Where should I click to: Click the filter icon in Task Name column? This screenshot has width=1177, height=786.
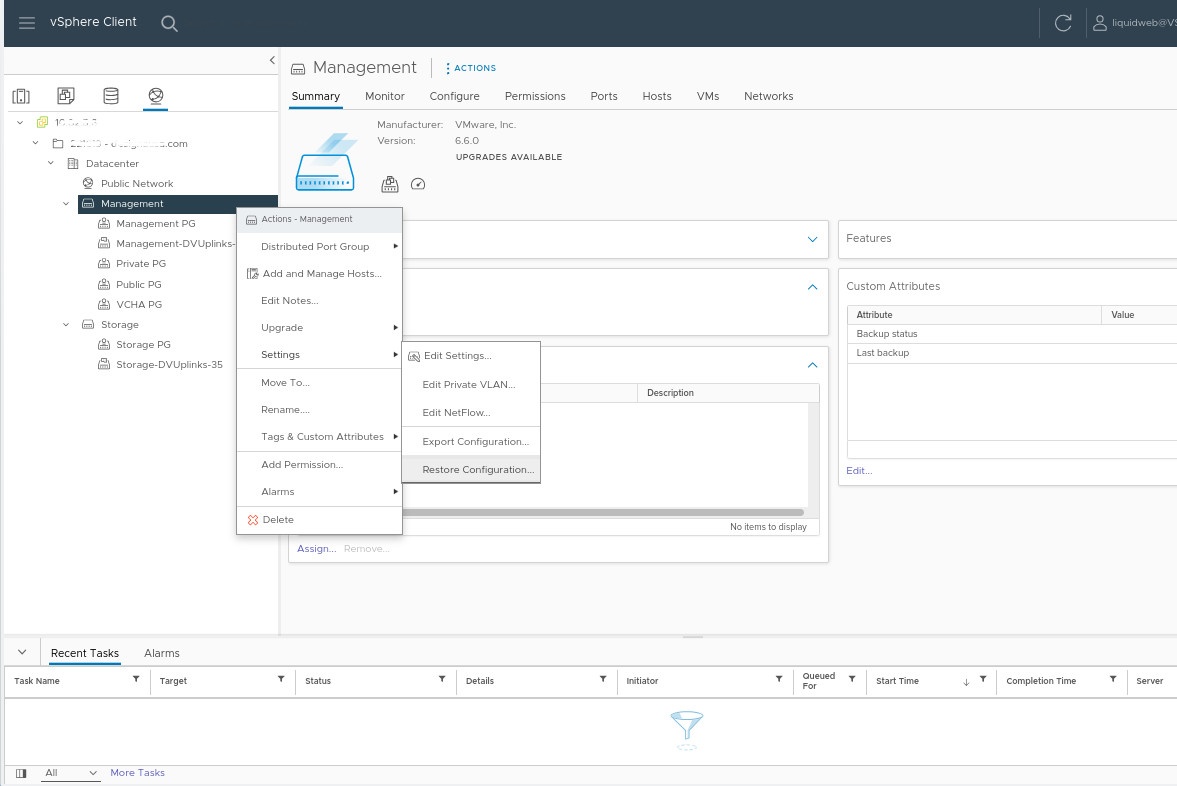tap(136, 679)
